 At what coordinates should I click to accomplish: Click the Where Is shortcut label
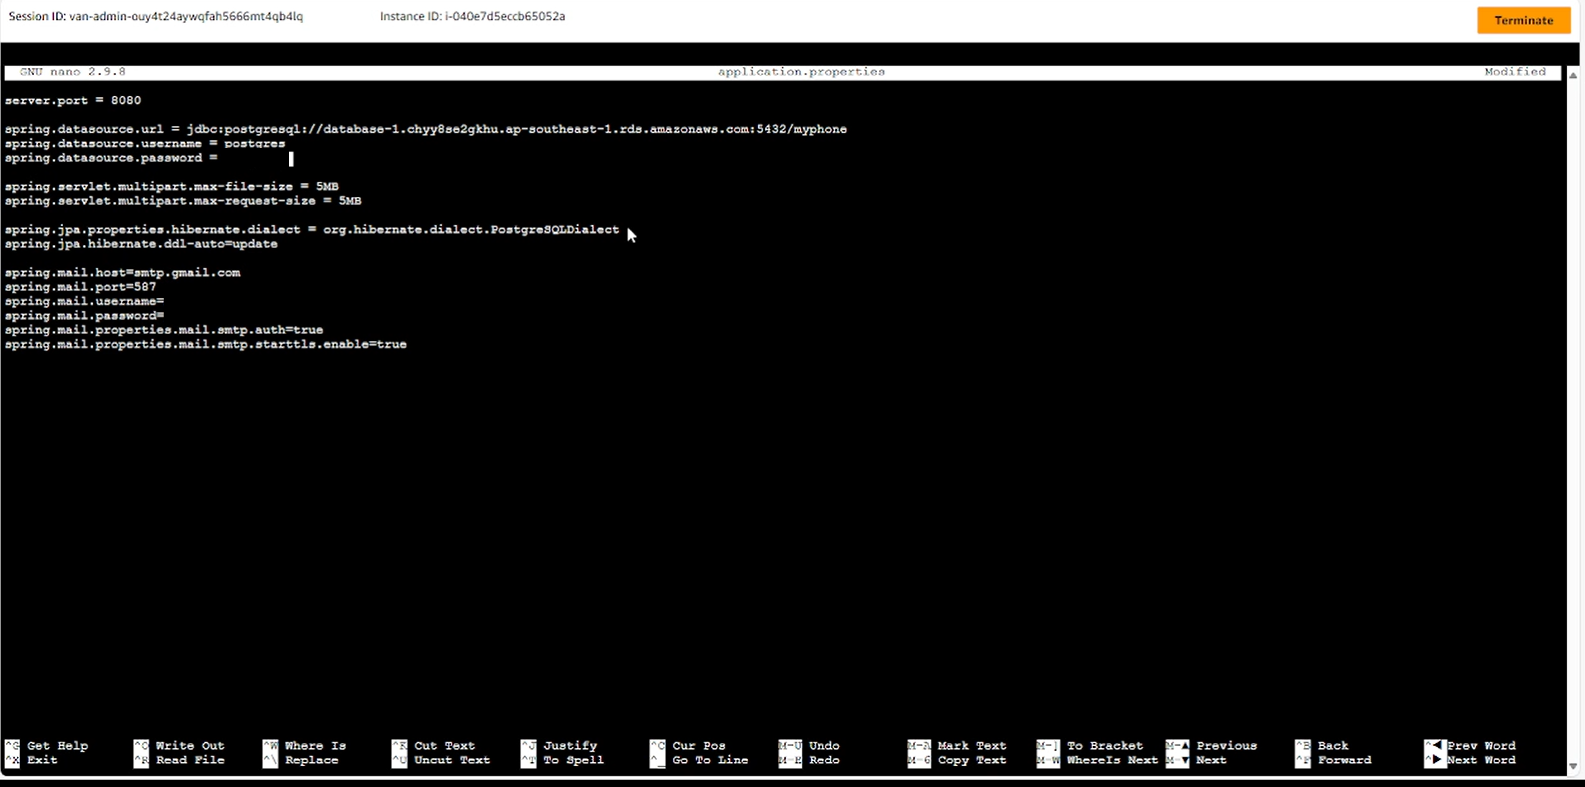(x=315, y=746)
